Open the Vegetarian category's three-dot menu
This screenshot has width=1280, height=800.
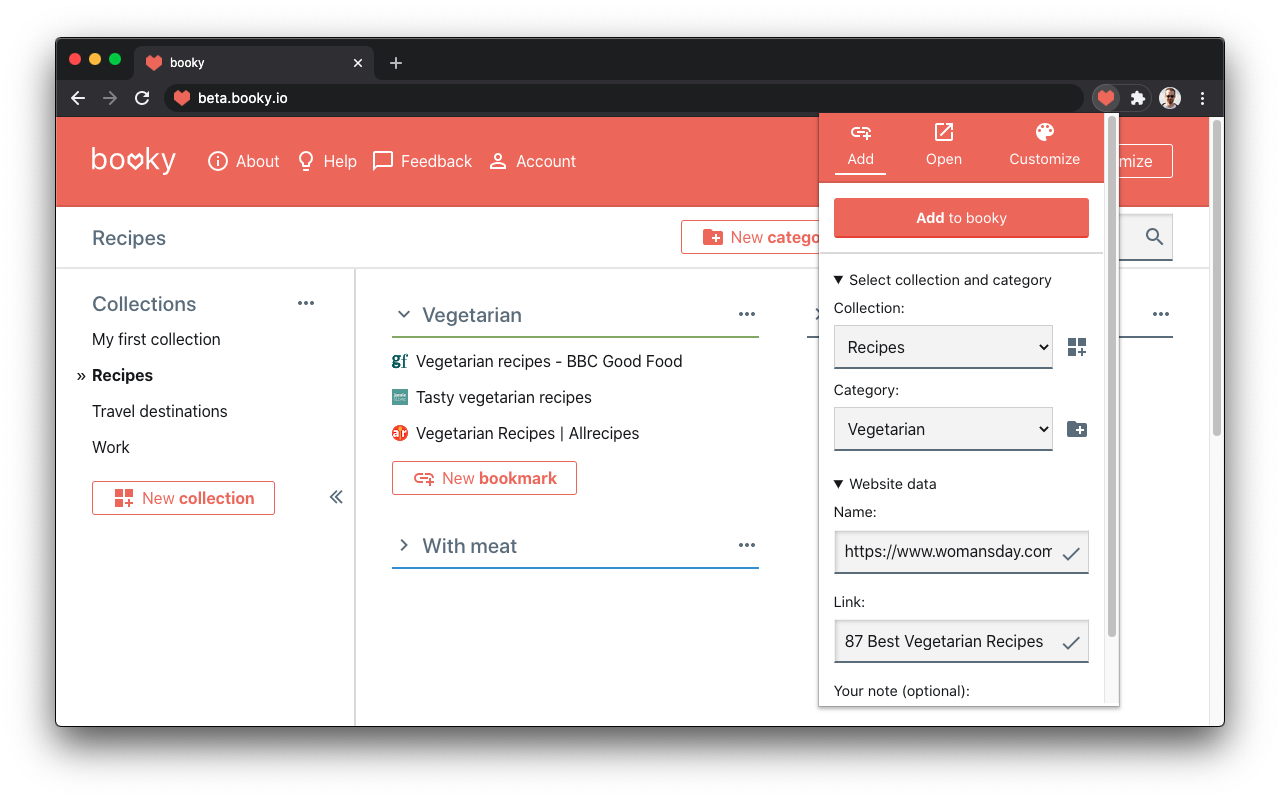pyautogui.click(x=746, y=313)
